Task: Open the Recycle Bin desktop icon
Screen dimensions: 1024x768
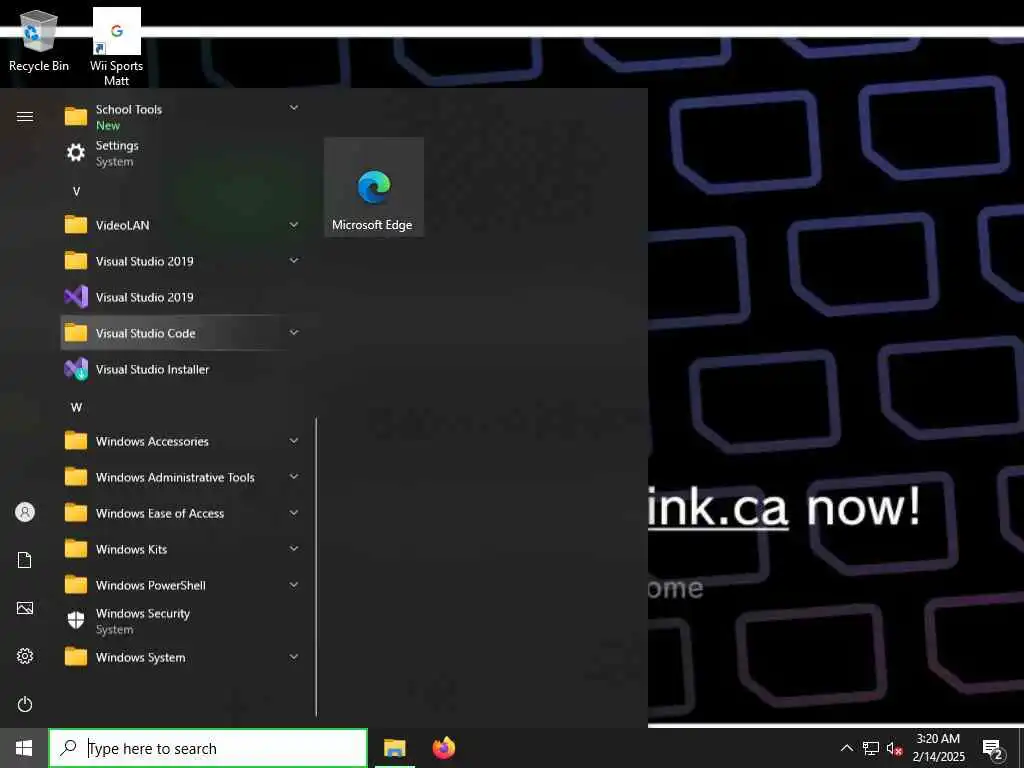Action: (x=39, y=41)
